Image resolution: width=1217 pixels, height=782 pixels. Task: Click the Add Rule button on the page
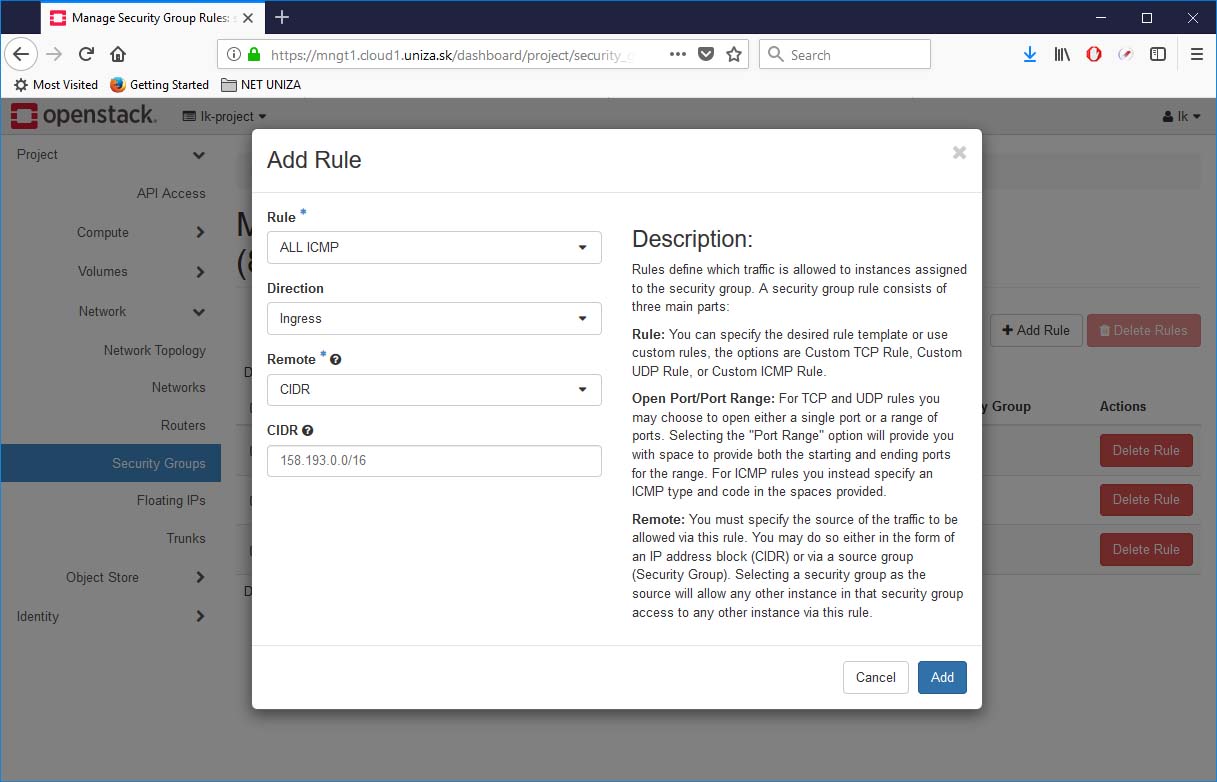pyautogui.click(x=1036, y=330)
